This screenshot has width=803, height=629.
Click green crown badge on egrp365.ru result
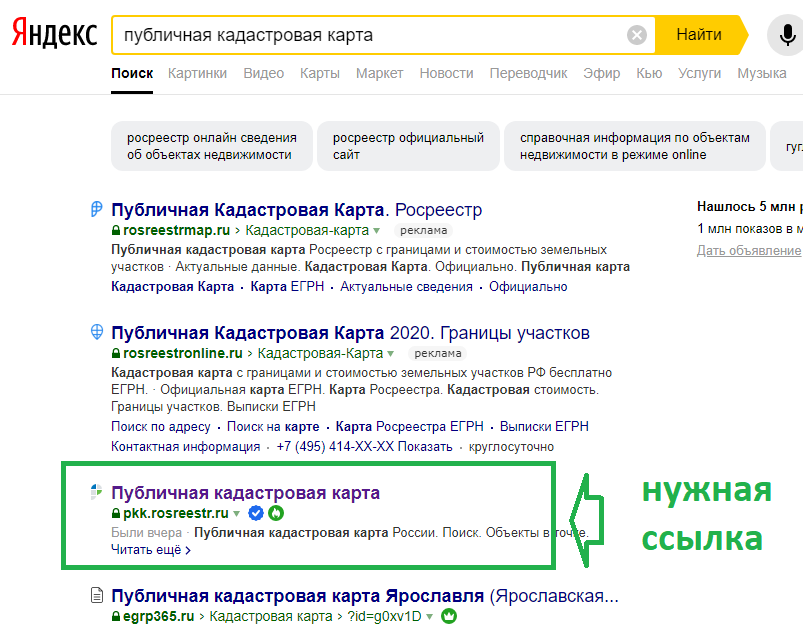pyautogui.click(x=449, y=616)
